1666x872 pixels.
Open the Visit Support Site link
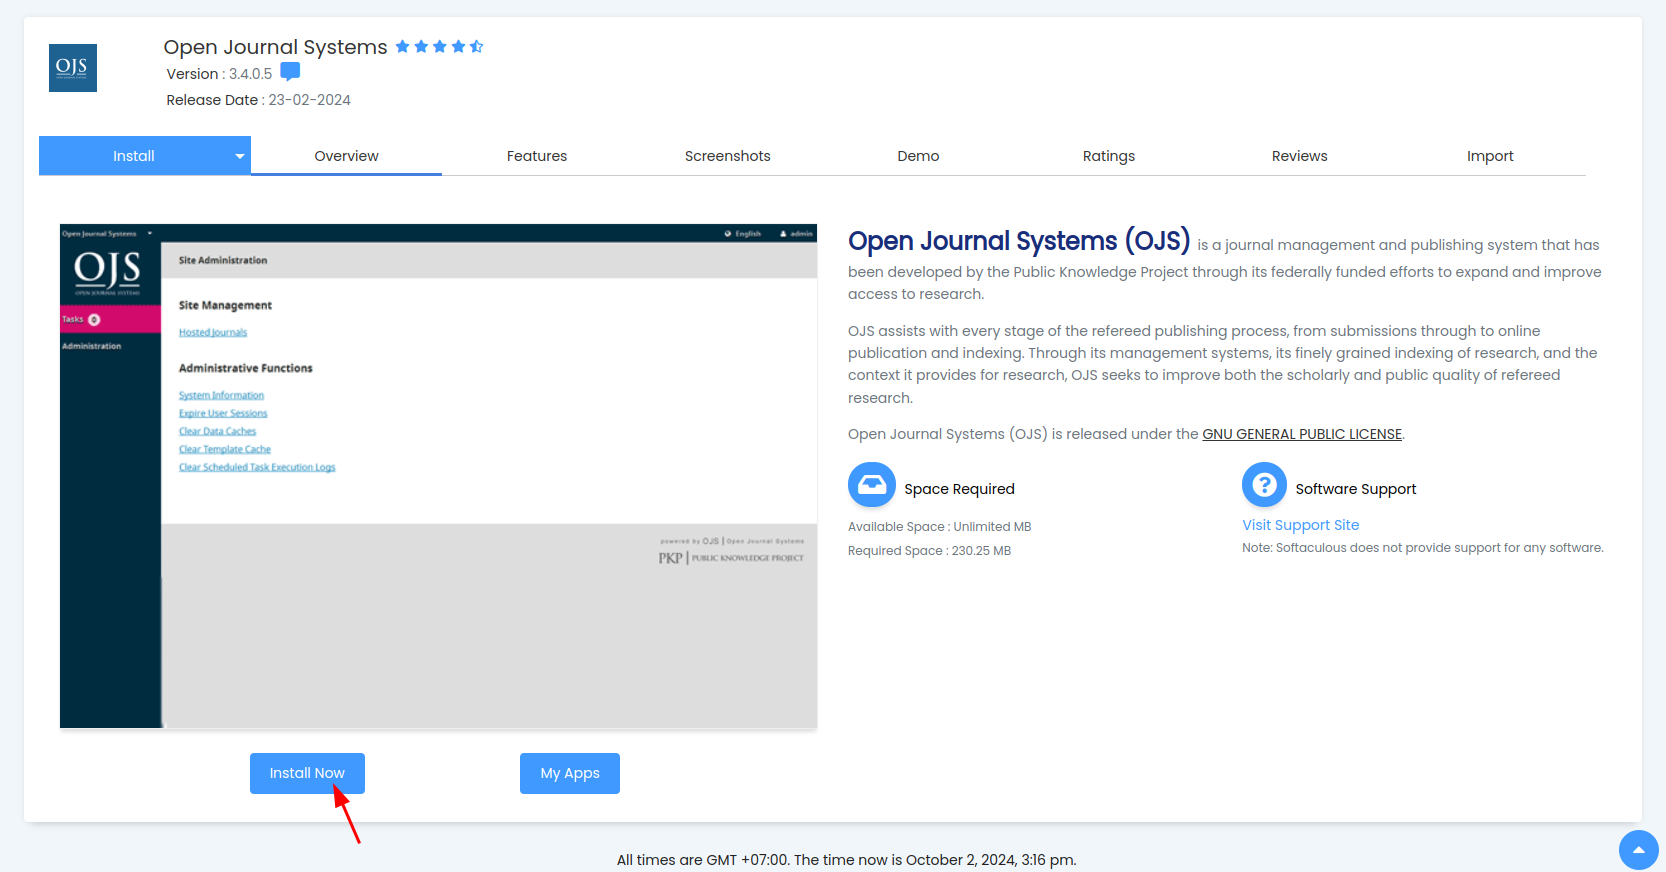pyautogui.click(x=1300, y=525)
